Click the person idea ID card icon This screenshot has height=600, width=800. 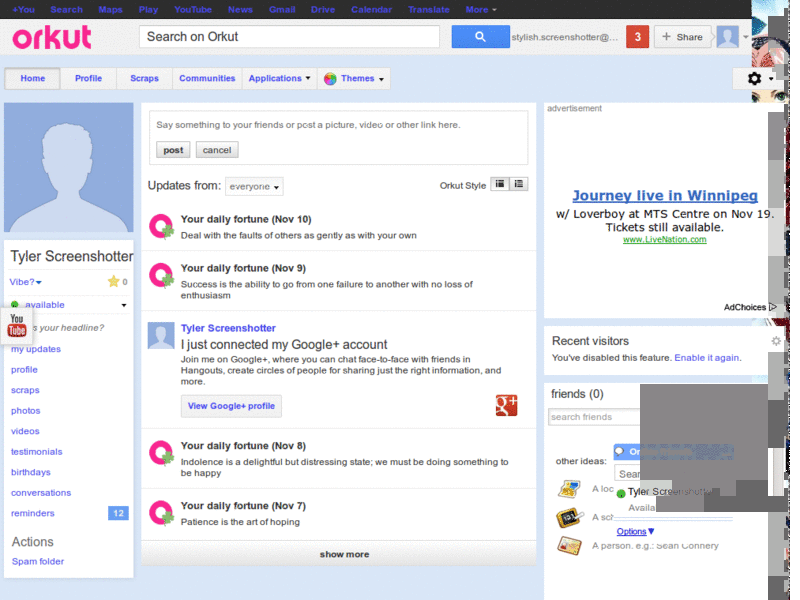[x=569, y=546]
